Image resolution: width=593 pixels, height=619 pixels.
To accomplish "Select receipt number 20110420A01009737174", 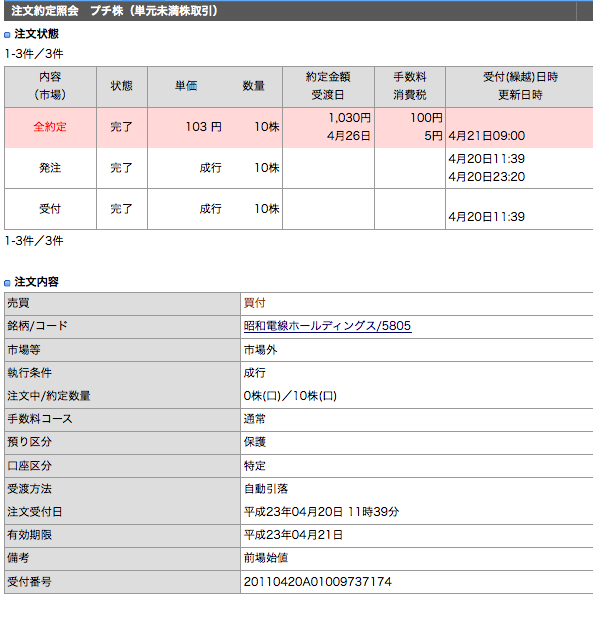I will 318,581.
